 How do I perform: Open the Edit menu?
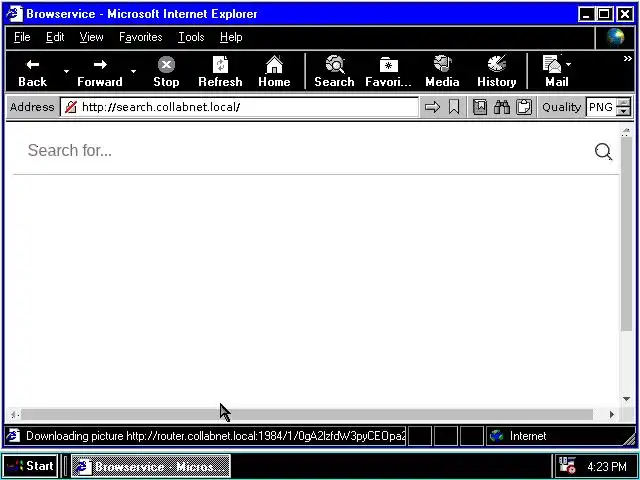click(x=55, y=37)
